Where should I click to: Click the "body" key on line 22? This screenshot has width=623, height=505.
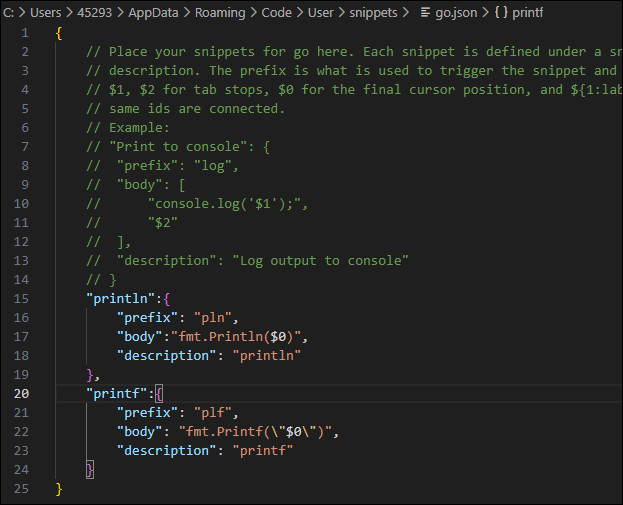tap(139, 431)
